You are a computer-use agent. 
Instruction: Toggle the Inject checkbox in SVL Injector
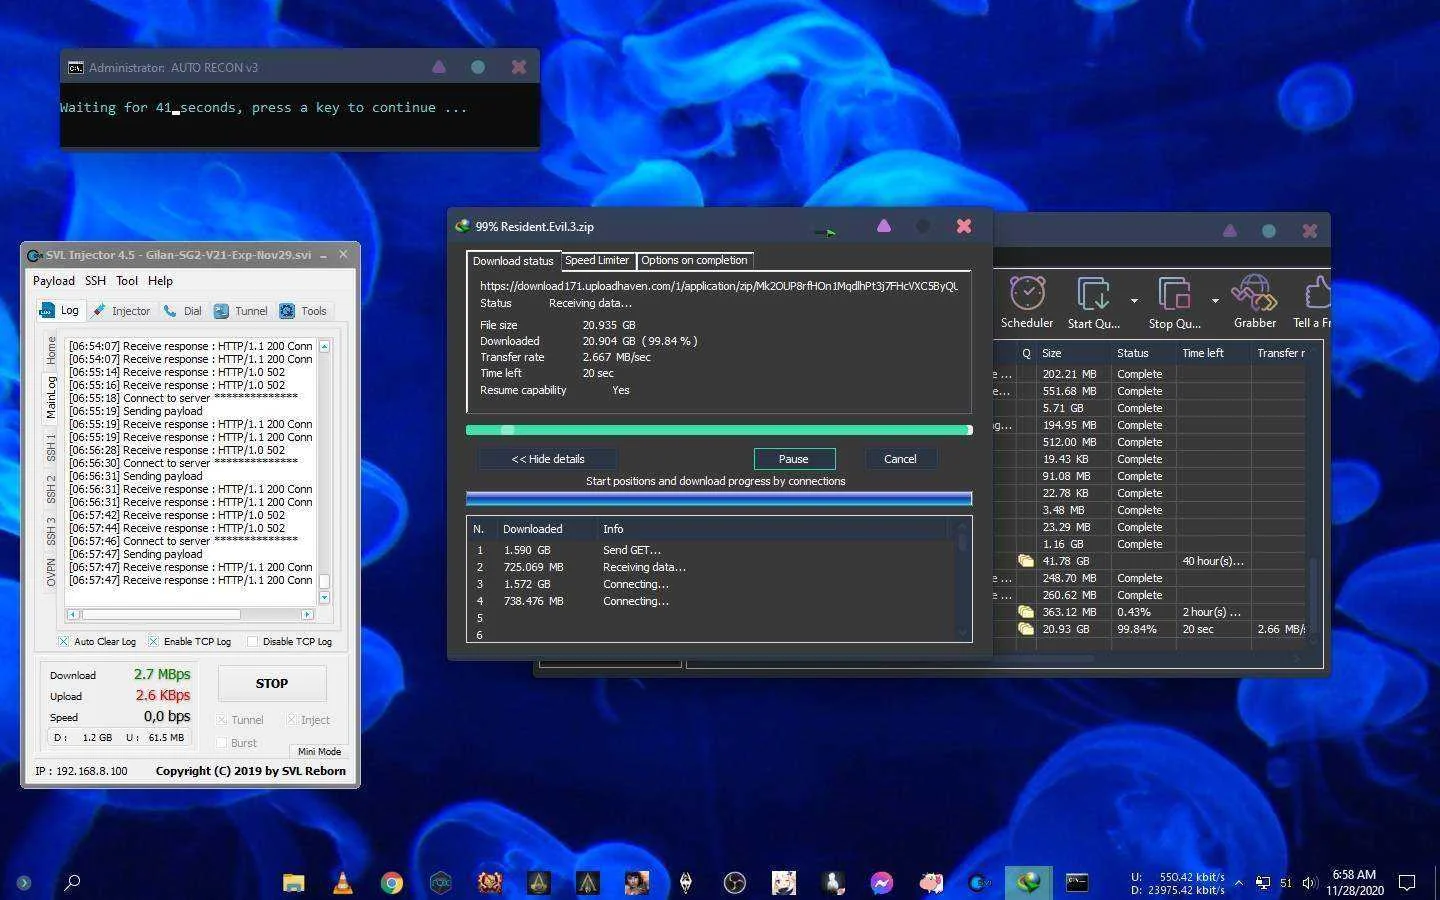click(292, 720)
